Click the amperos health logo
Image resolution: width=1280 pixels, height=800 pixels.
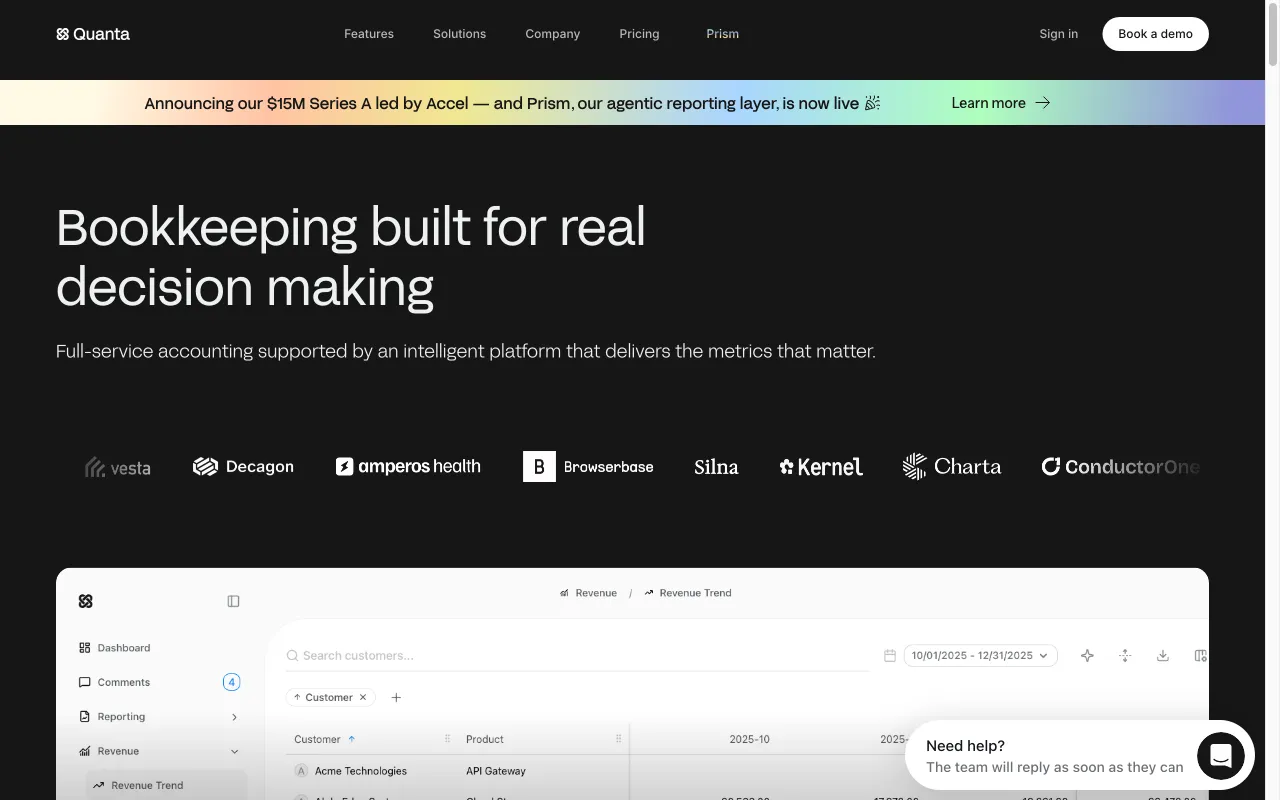408,467
